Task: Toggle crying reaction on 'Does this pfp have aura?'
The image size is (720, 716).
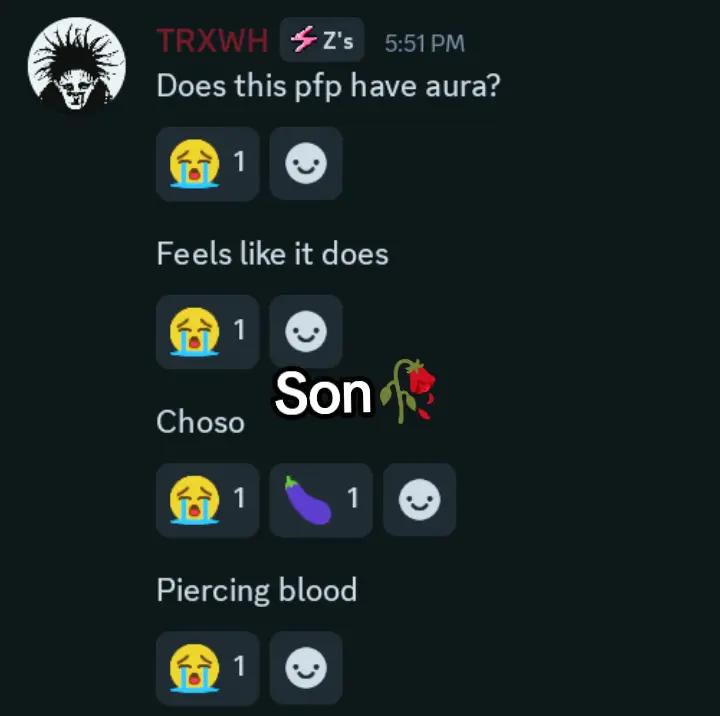Action: click(x=208, y=164)
